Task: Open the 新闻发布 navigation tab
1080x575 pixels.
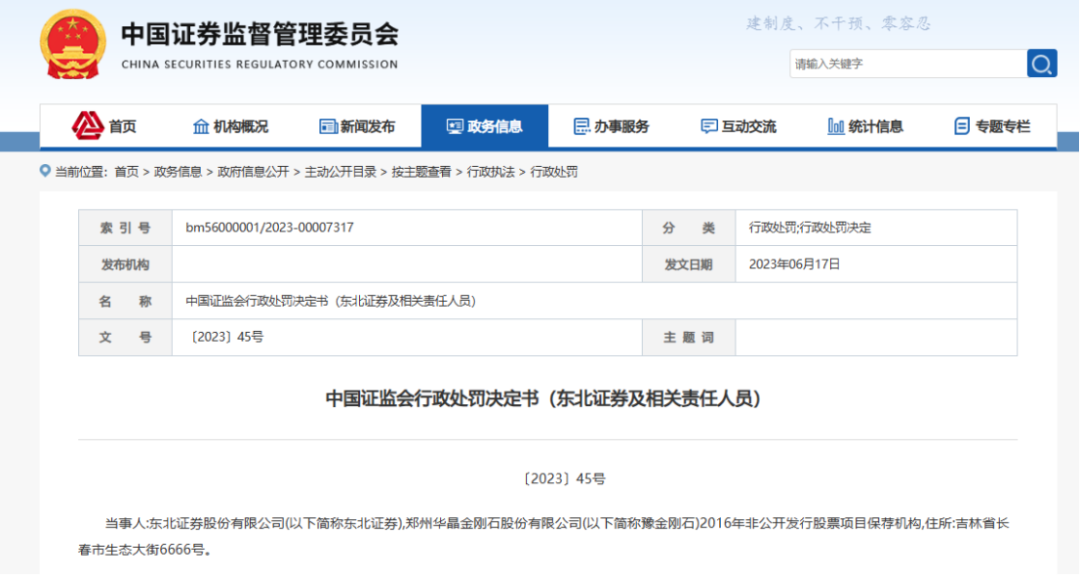Action: point(357,127)
